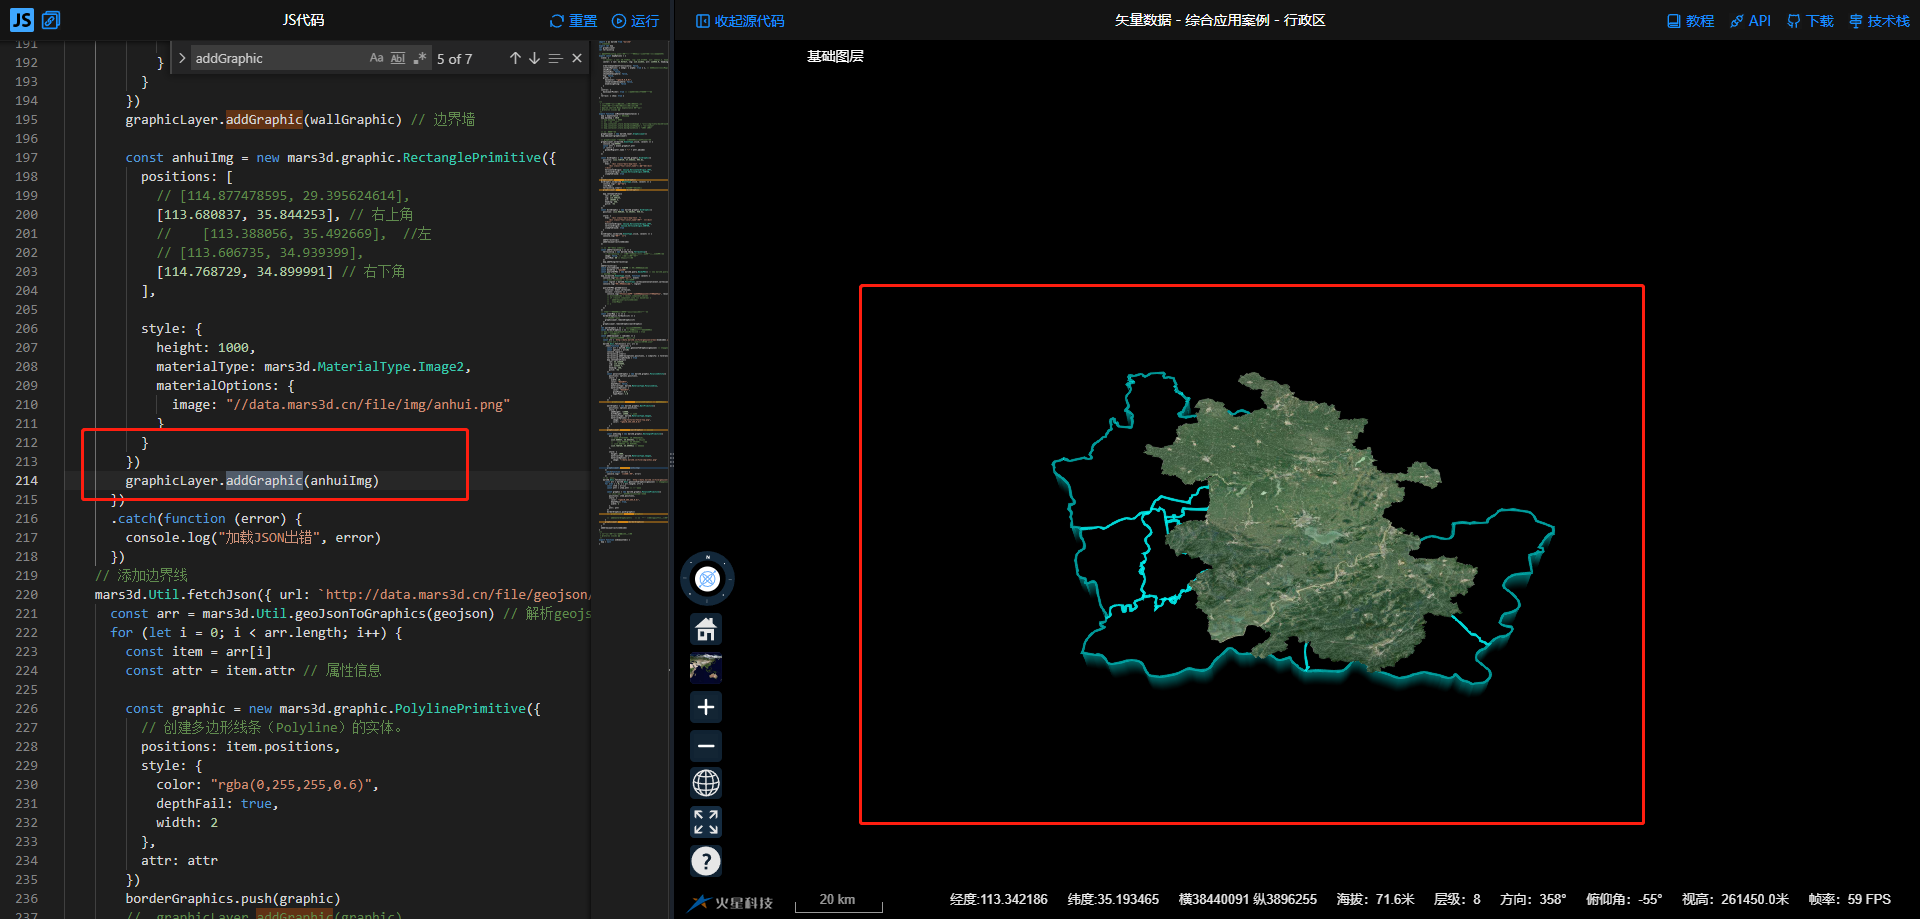Click the 5 of 7 match counter

coord(454,59)
